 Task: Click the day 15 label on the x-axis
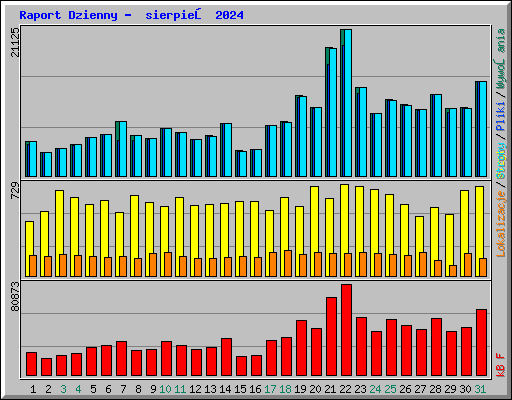click(x=240, y=389)
